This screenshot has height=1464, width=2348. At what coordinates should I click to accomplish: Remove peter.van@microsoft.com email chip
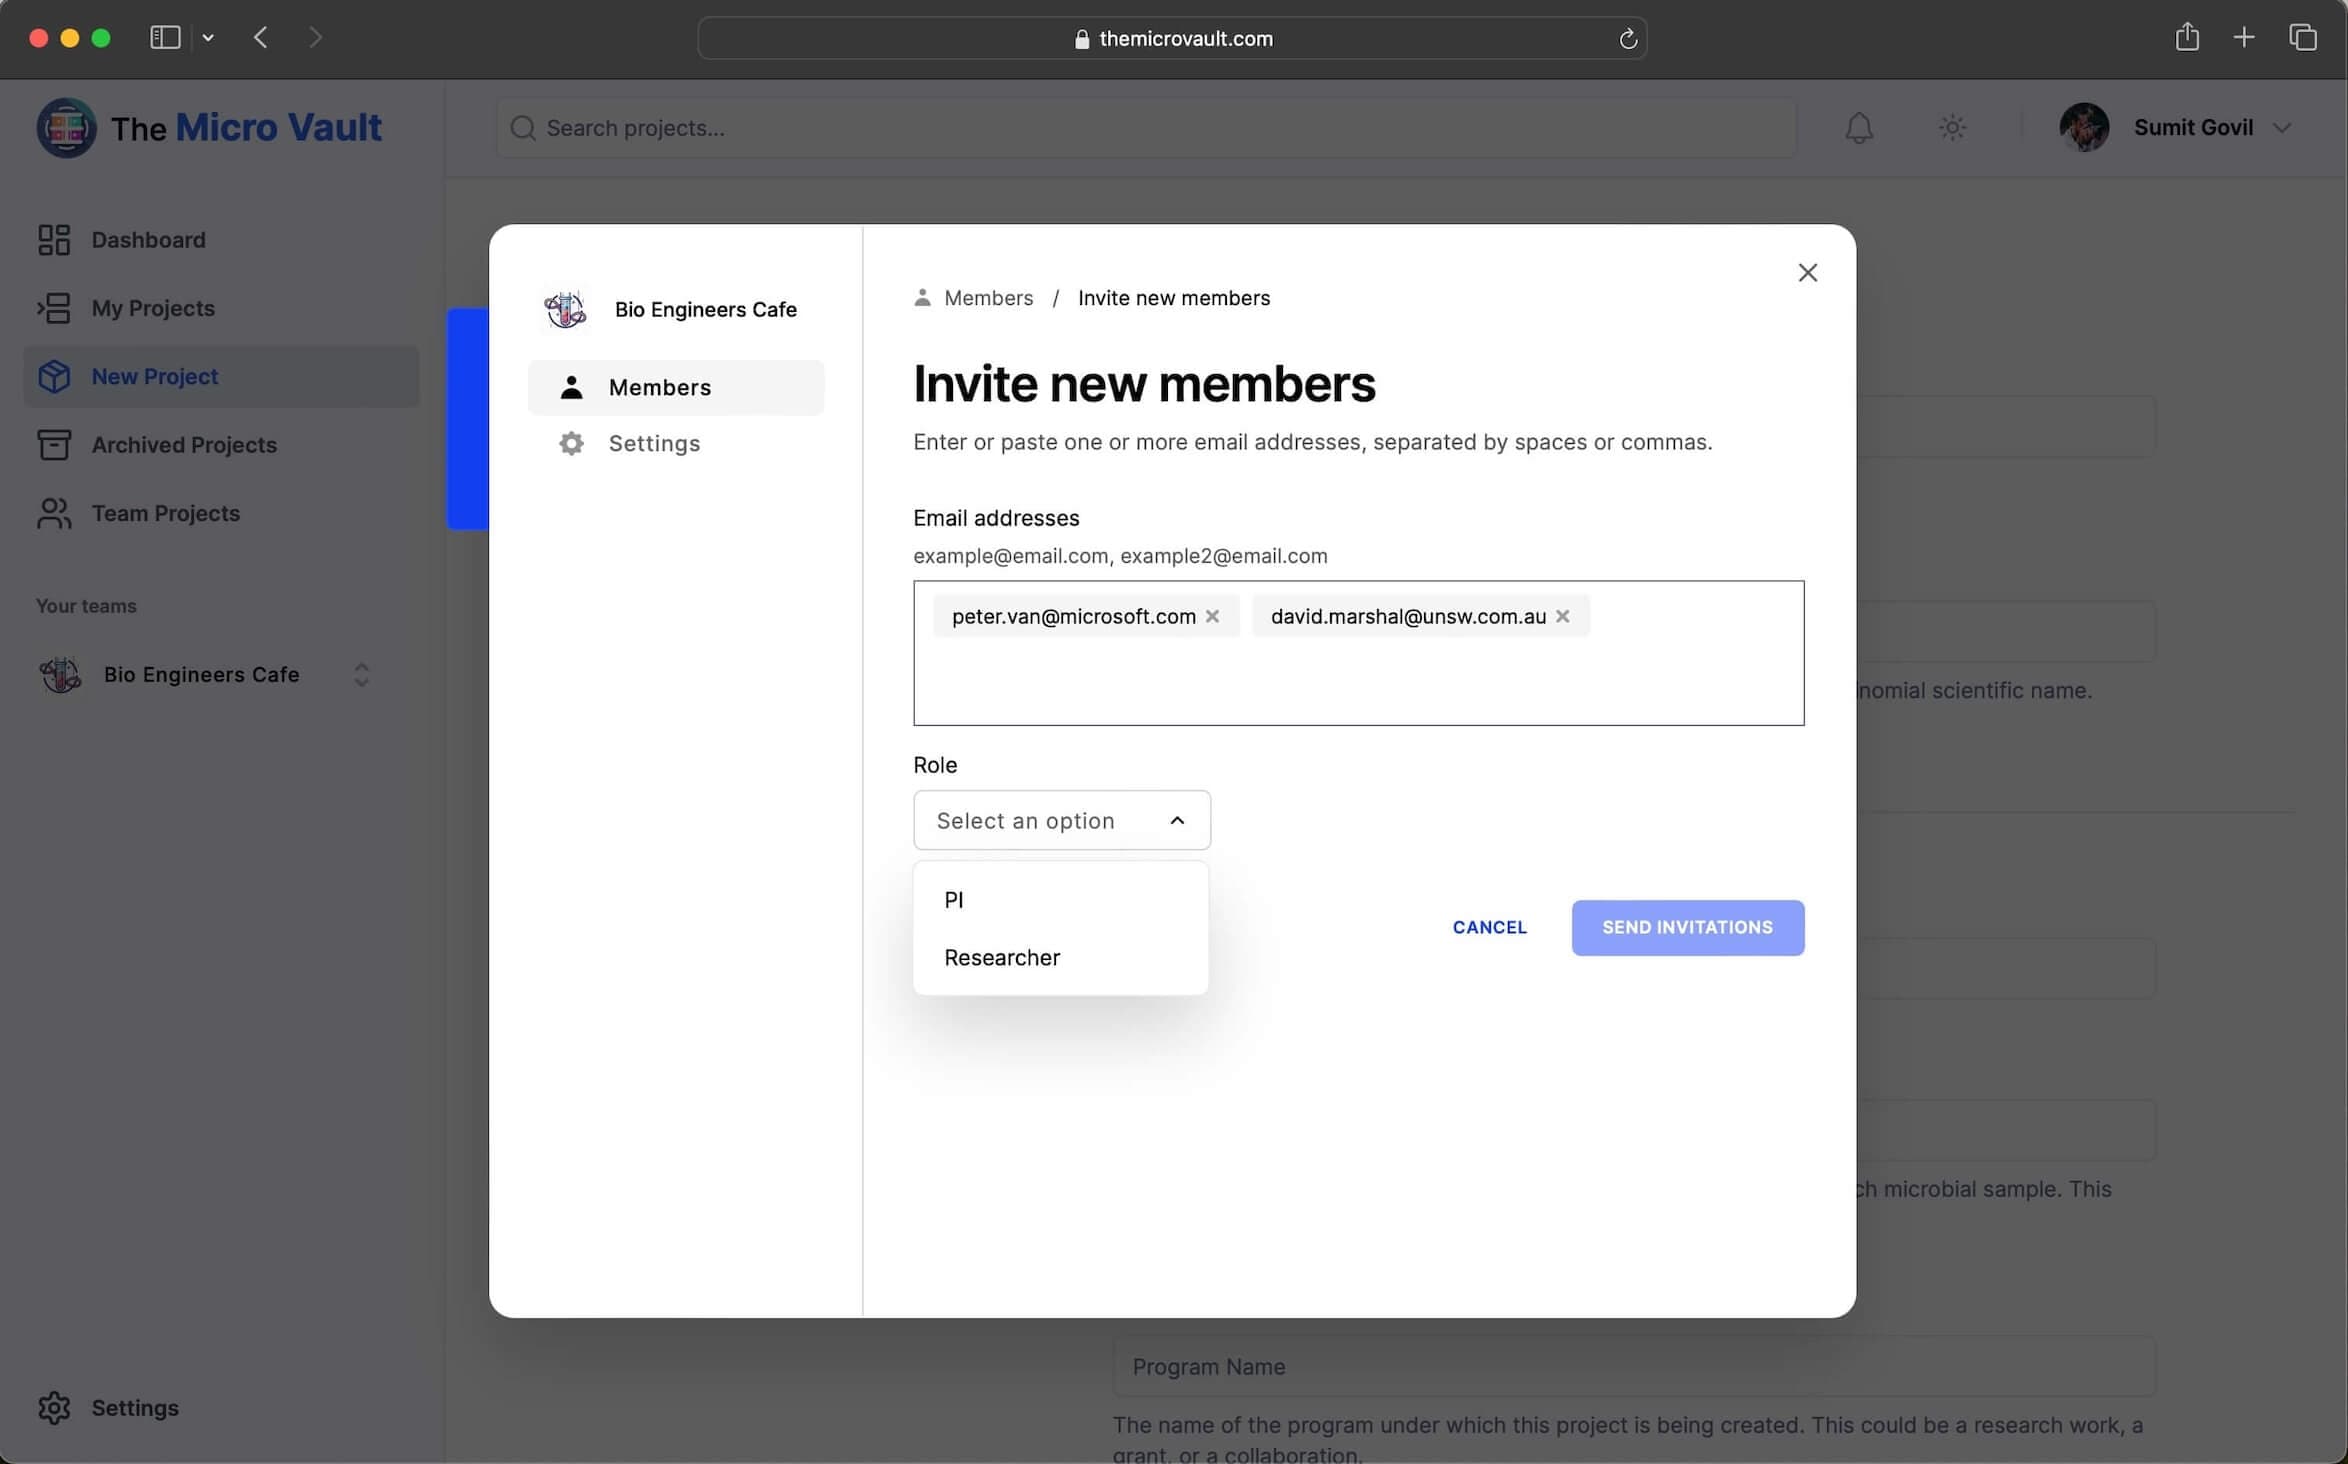pyautogui.click(x=1212, y=616)
